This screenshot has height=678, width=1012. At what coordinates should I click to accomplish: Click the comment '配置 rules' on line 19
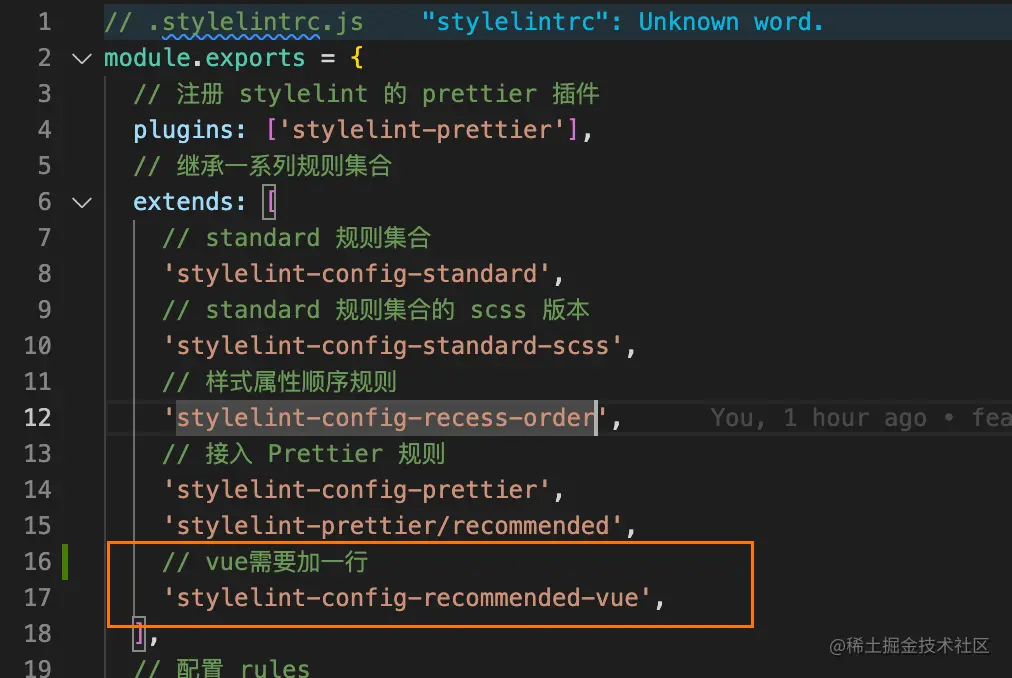click(x=221, y=667)
